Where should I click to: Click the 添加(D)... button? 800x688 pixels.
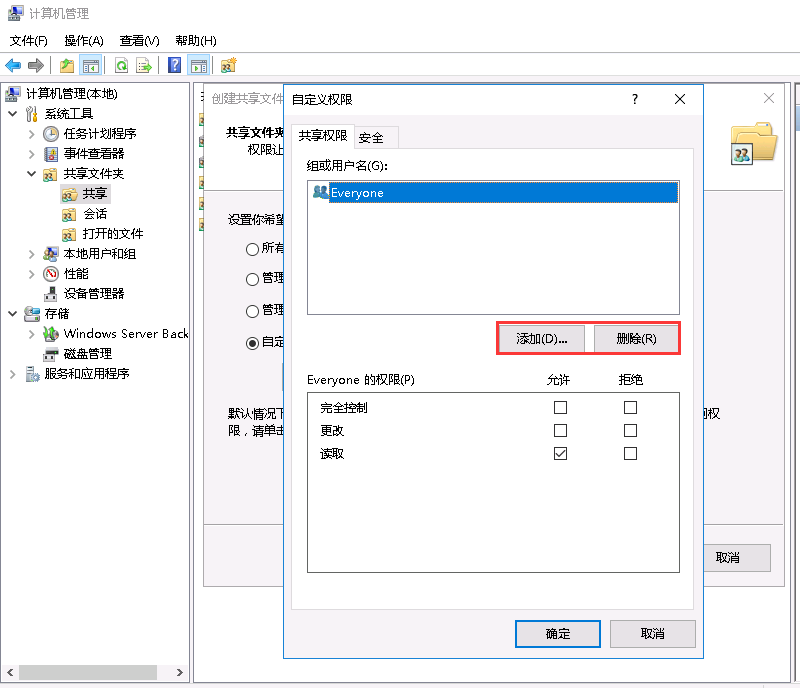pyautogui.click(x=542, y=339)
